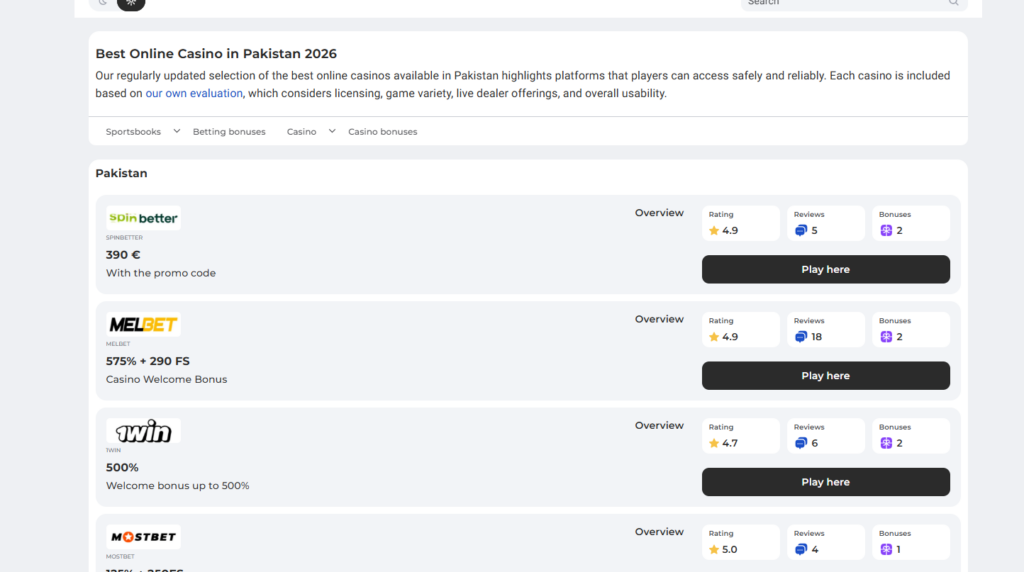Open the SpinBetter Overview link

659,213
